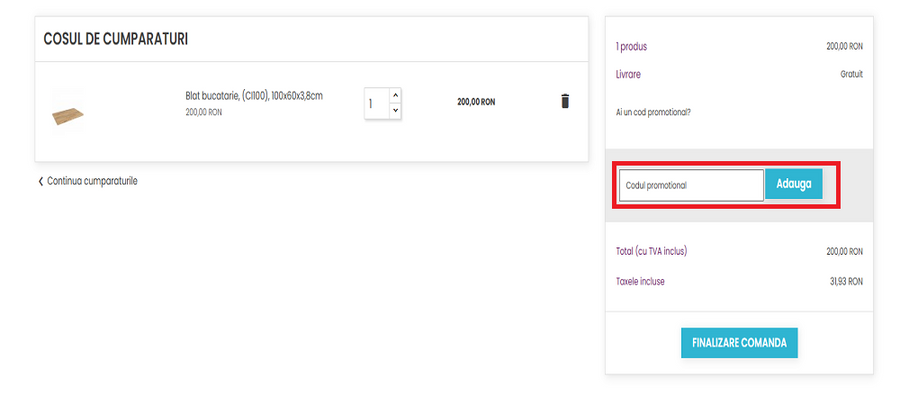Toggle the 'Ai un cod promotional?' link

[653, 112]
